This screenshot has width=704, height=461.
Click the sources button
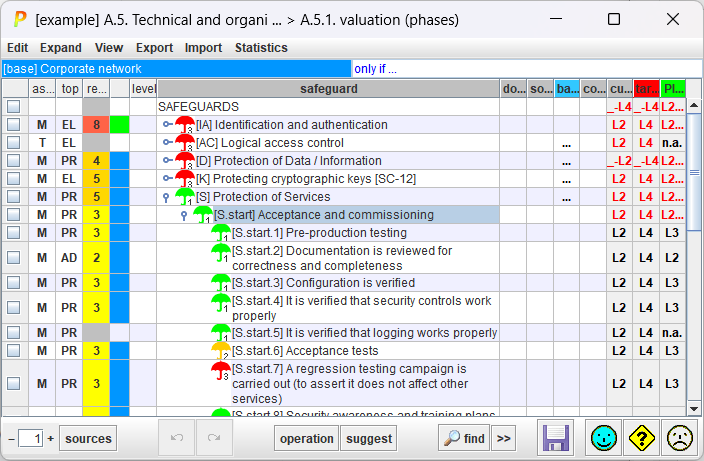coord(88,438)
